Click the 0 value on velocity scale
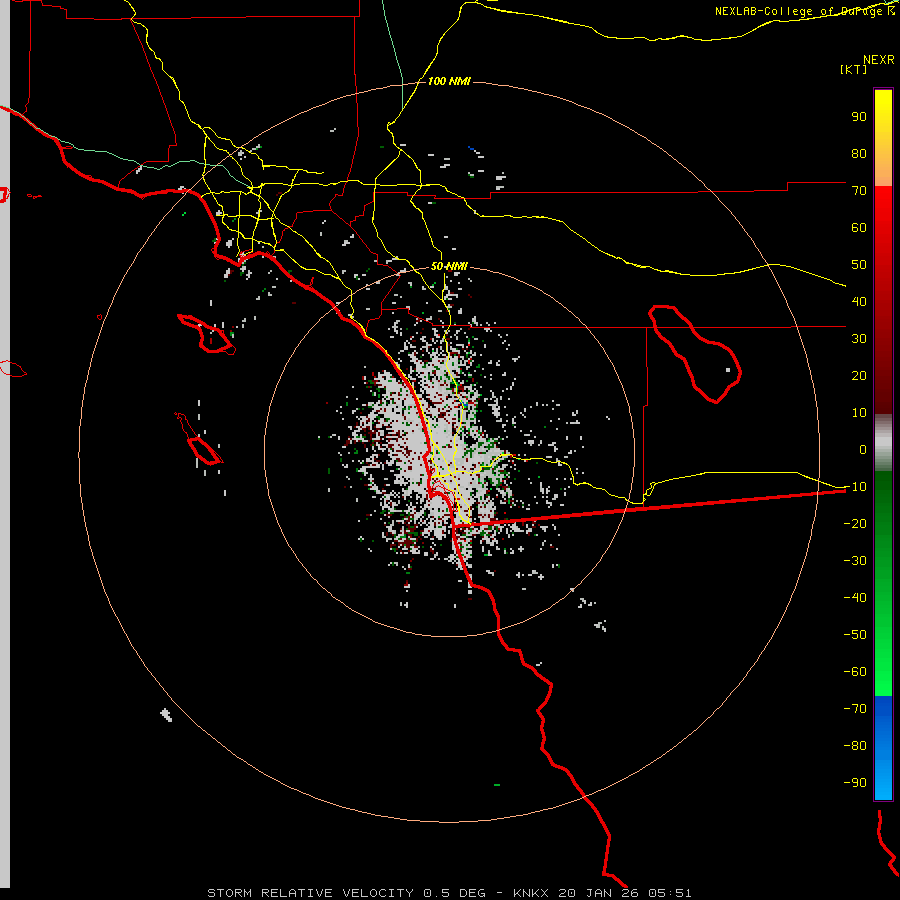Image resolution: width=900 pixels, height=900 pixels. (863, 449)
